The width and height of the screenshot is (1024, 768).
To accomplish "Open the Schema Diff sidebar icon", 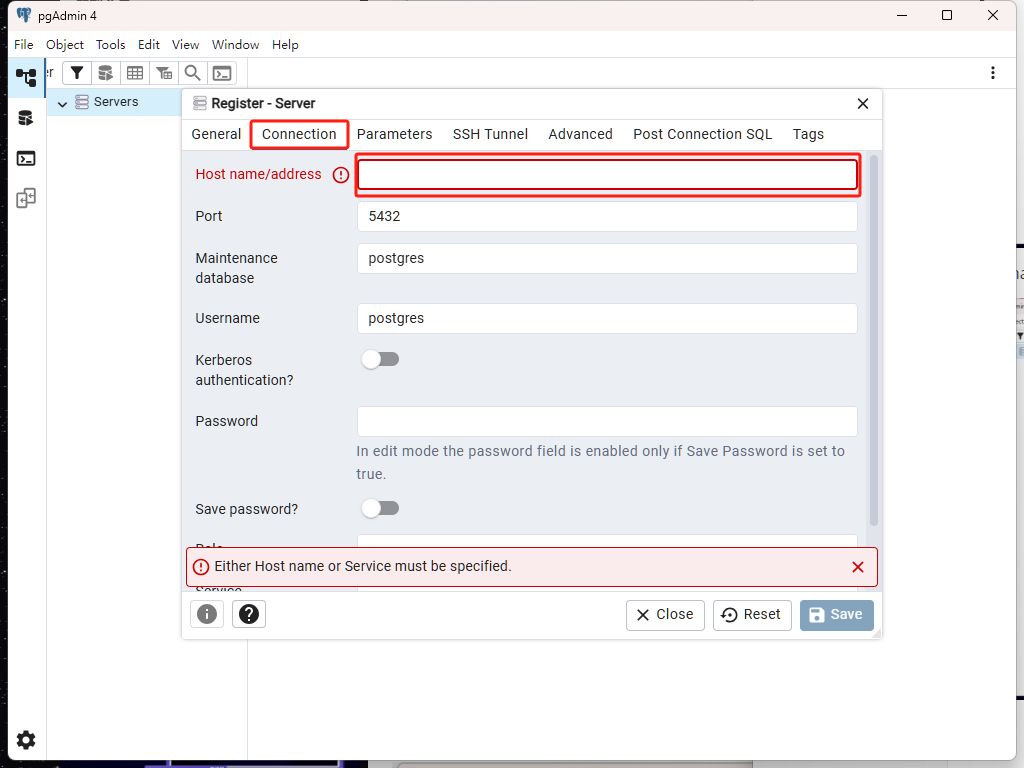I will pos(25,197).
